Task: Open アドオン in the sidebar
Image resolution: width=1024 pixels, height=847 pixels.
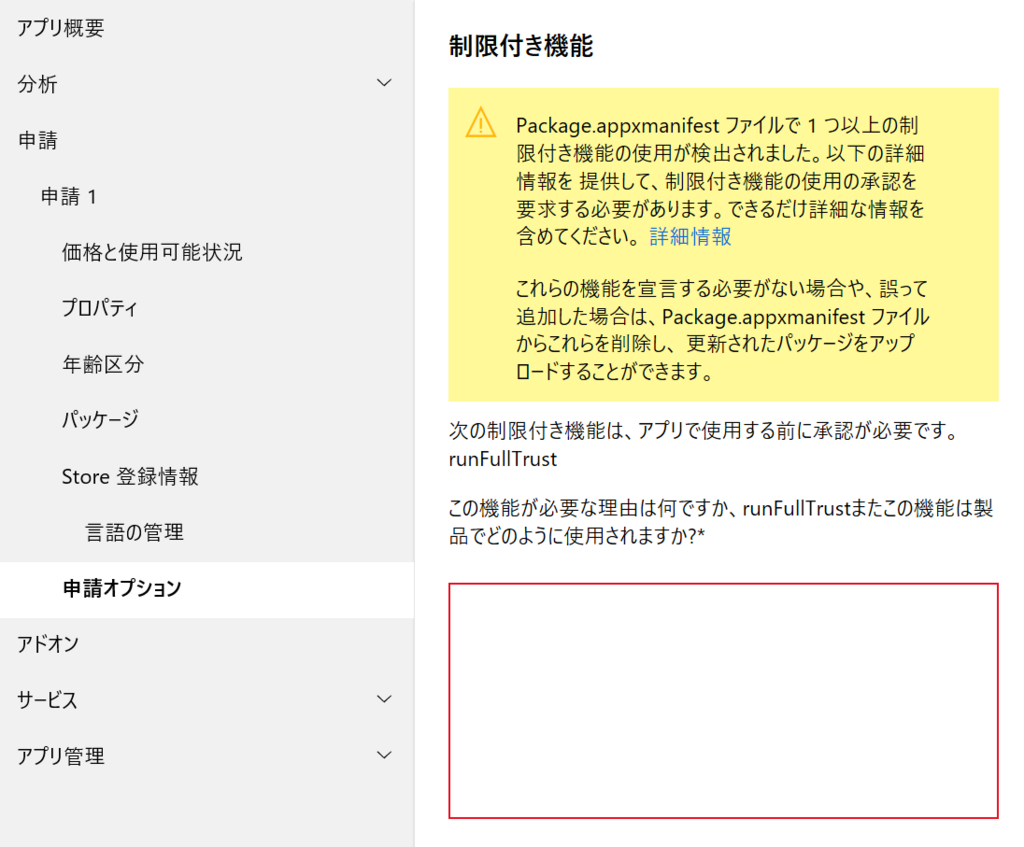Action: point(48,644)
